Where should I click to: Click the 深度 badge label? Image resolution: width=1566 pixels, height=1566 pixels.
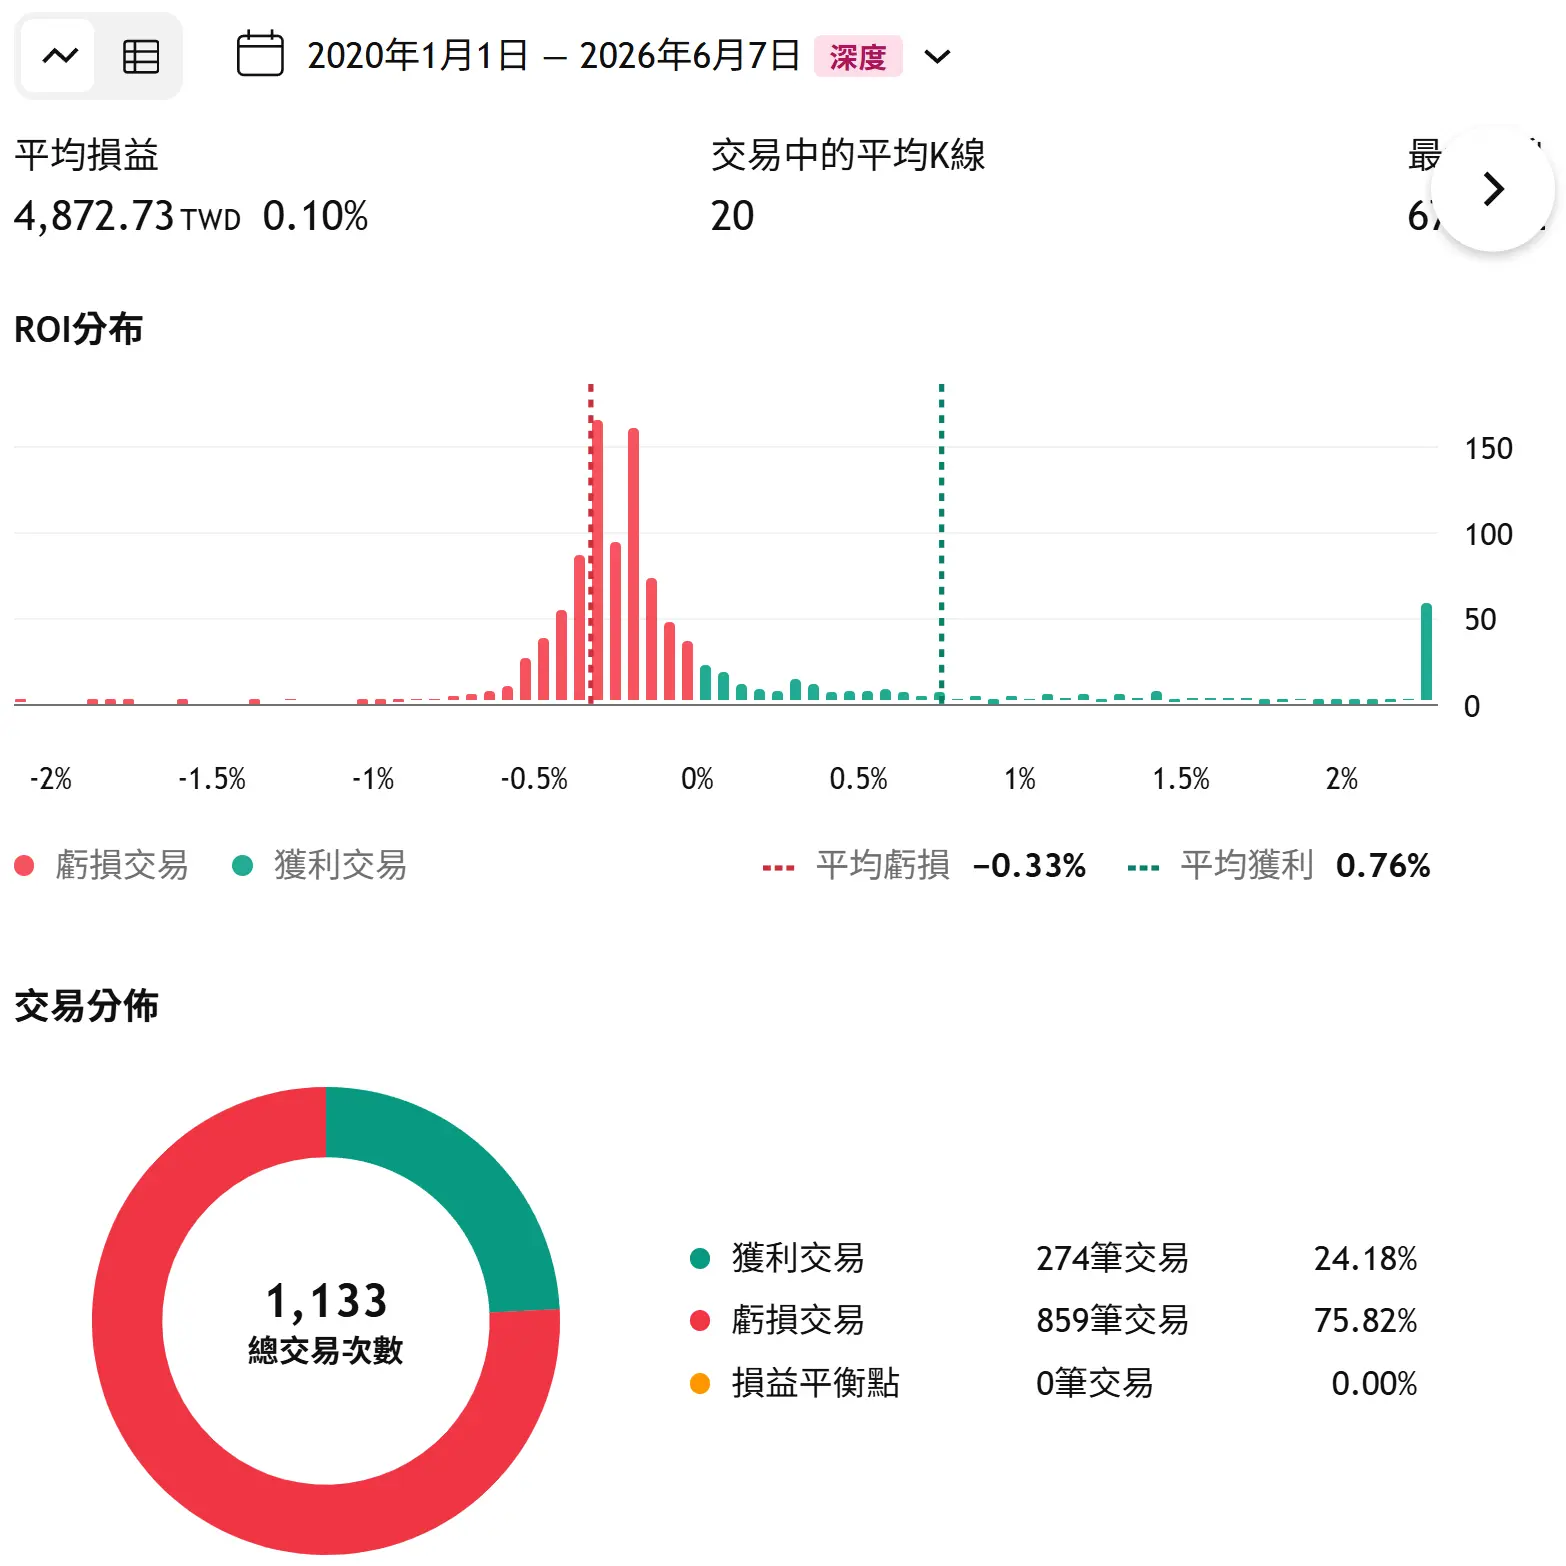point(858,56)
